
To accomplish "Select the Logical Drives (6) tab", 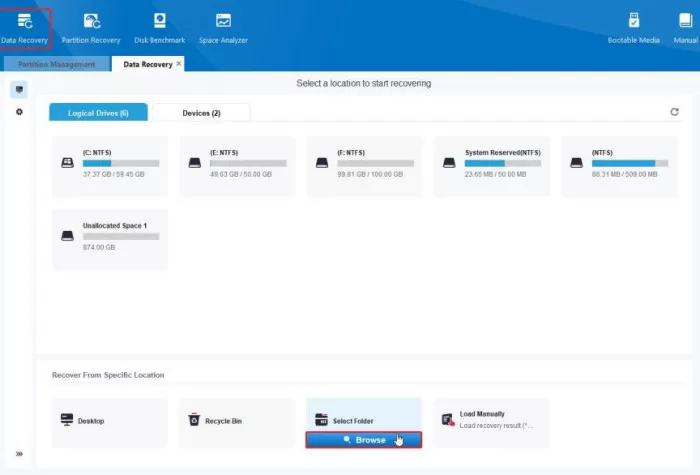I will tap(98, 112).
